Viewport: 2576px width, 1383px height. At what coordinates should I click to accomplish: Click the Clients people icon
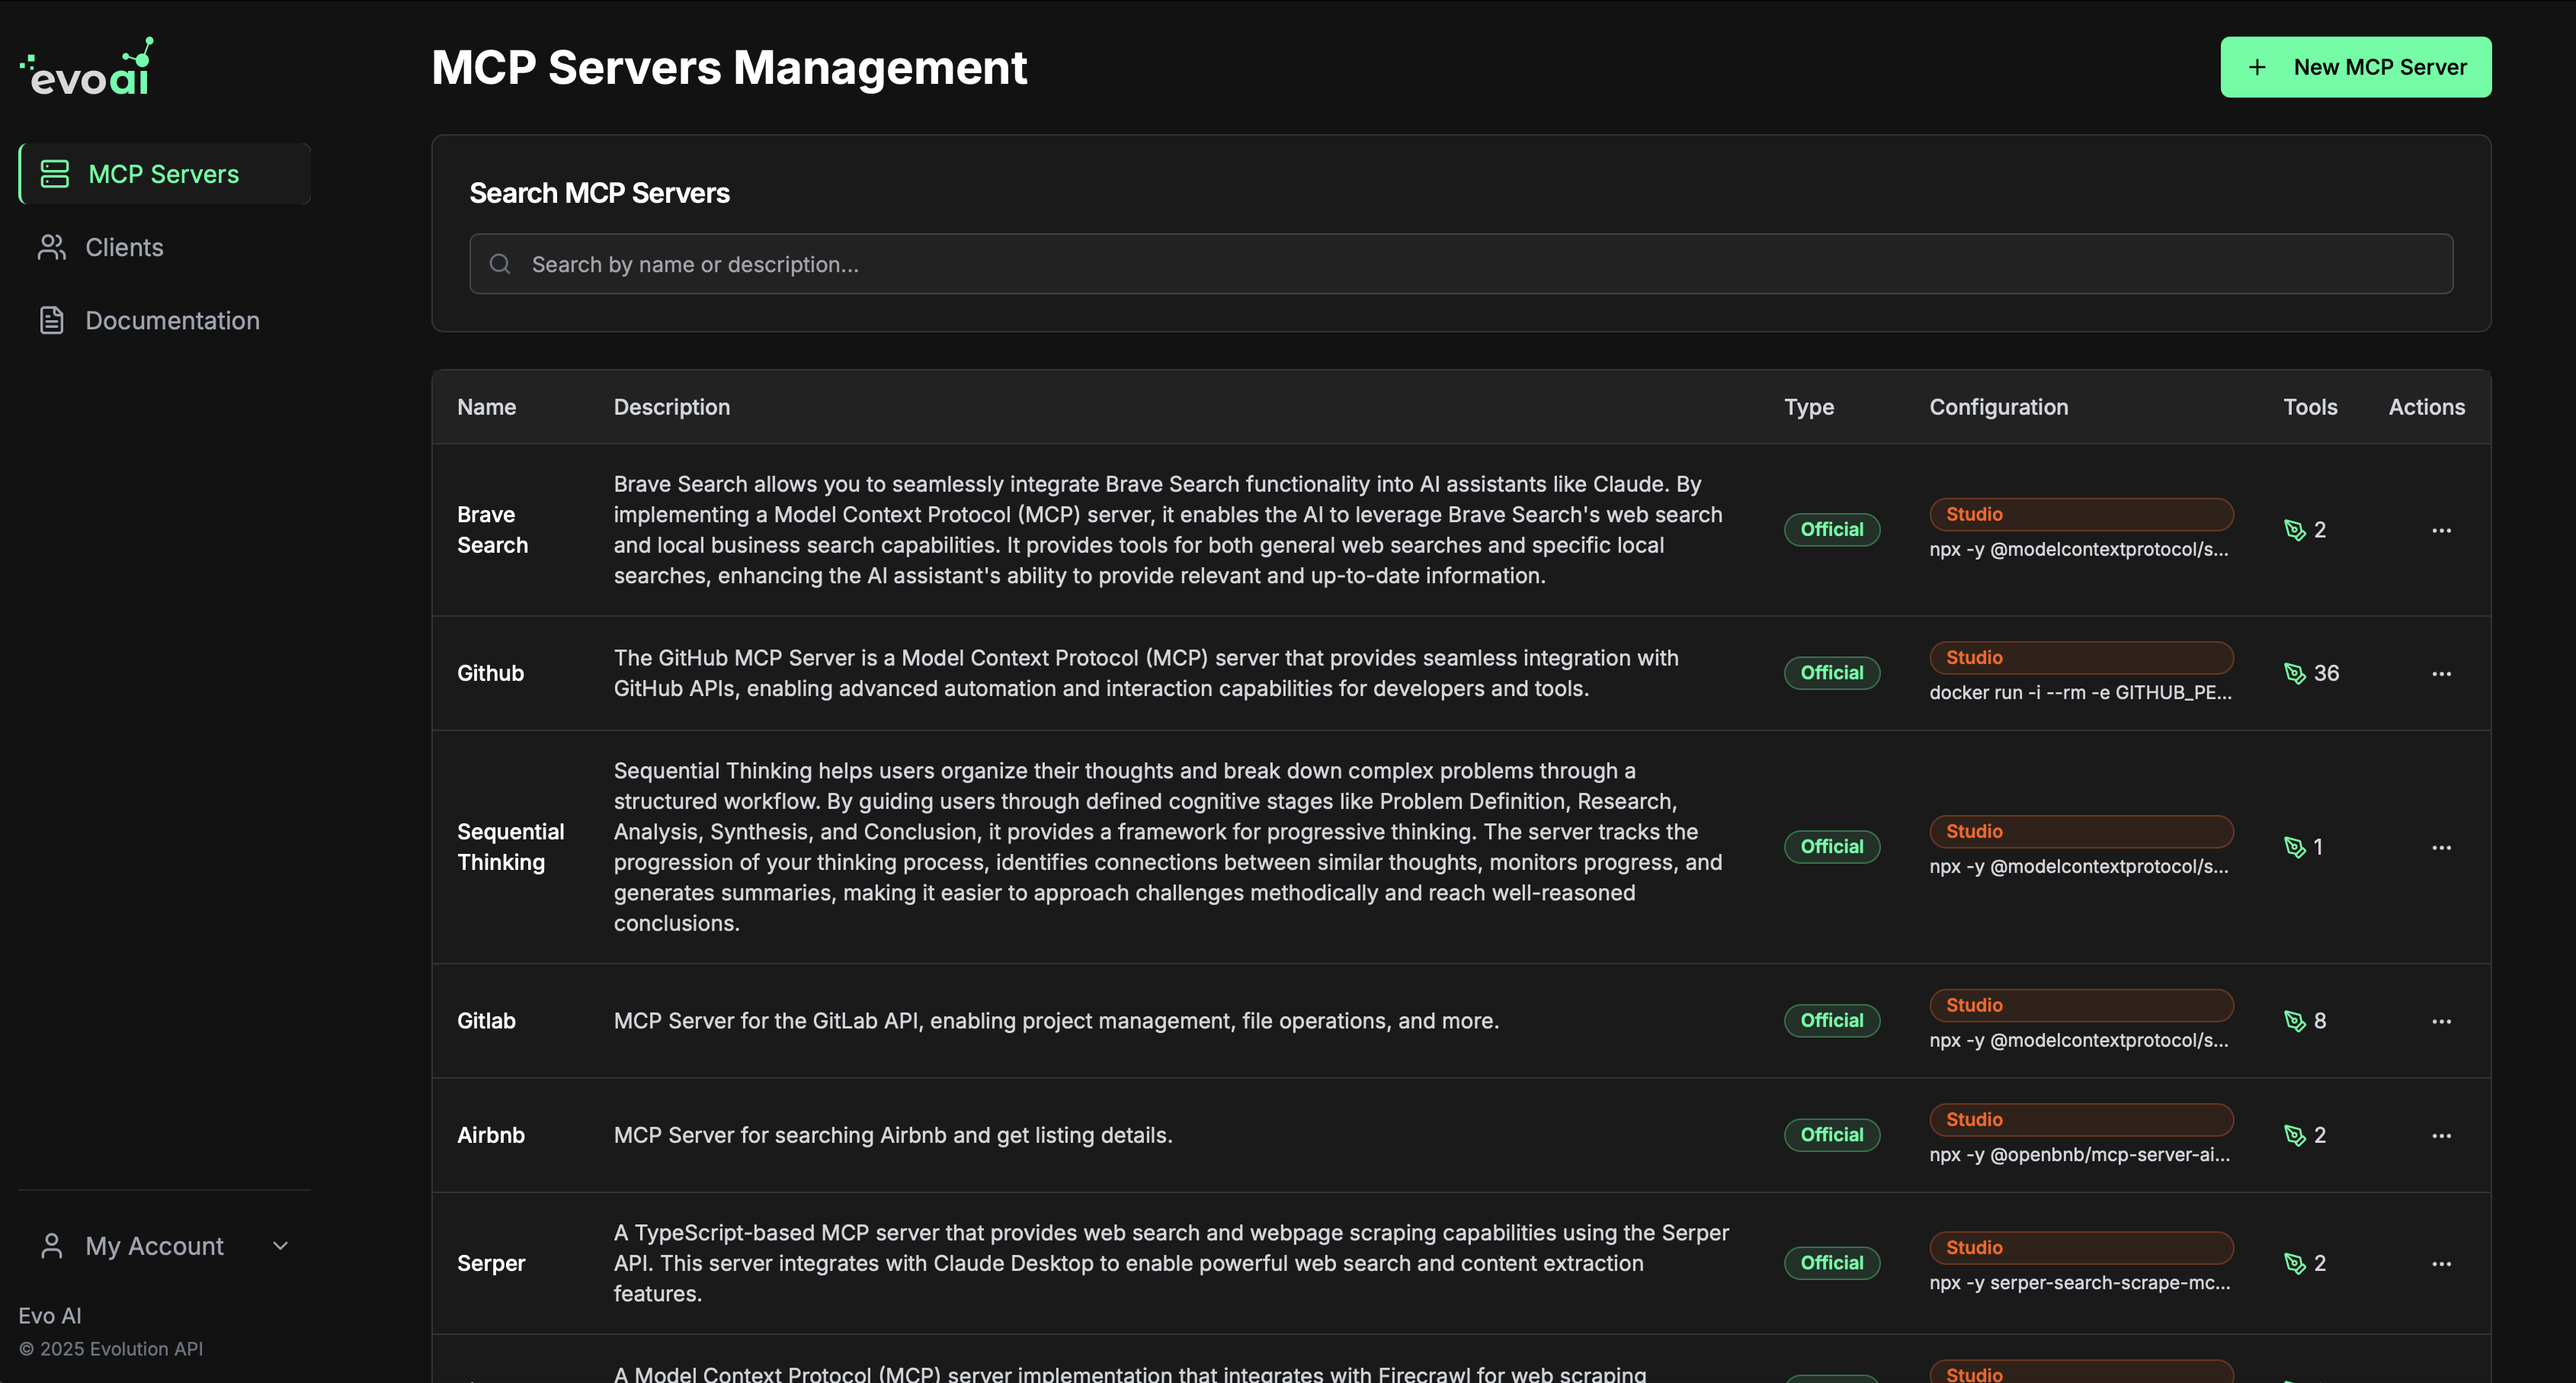point(52,247)
